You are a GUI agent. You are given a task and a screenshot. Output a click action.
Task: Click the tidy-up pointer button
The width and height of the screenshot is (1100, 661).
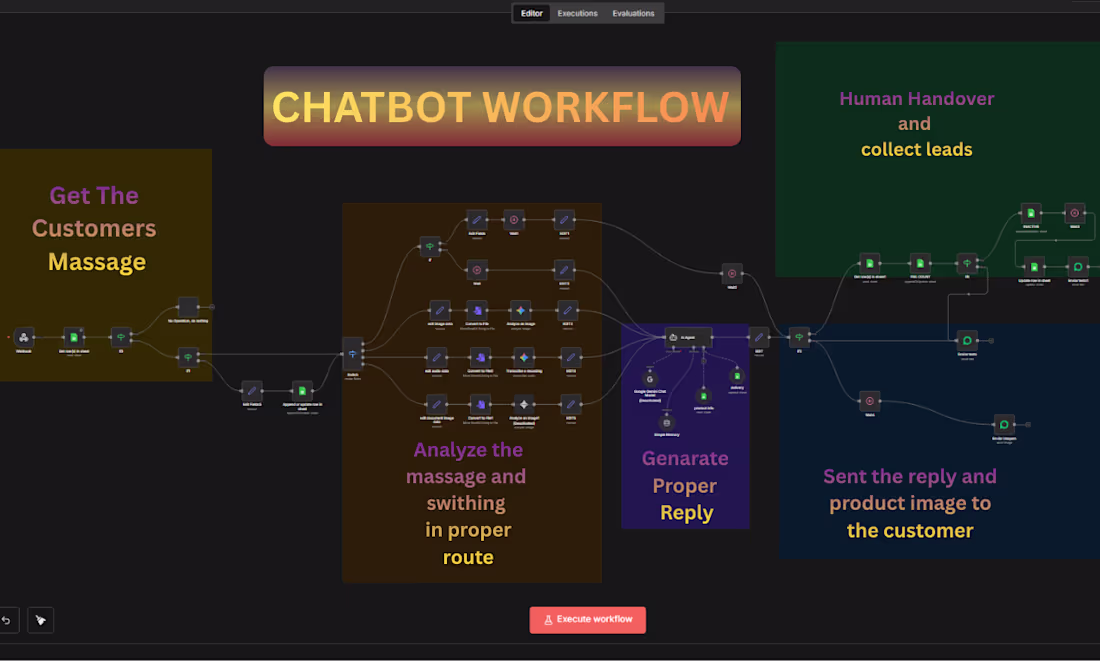coord(41,620)
